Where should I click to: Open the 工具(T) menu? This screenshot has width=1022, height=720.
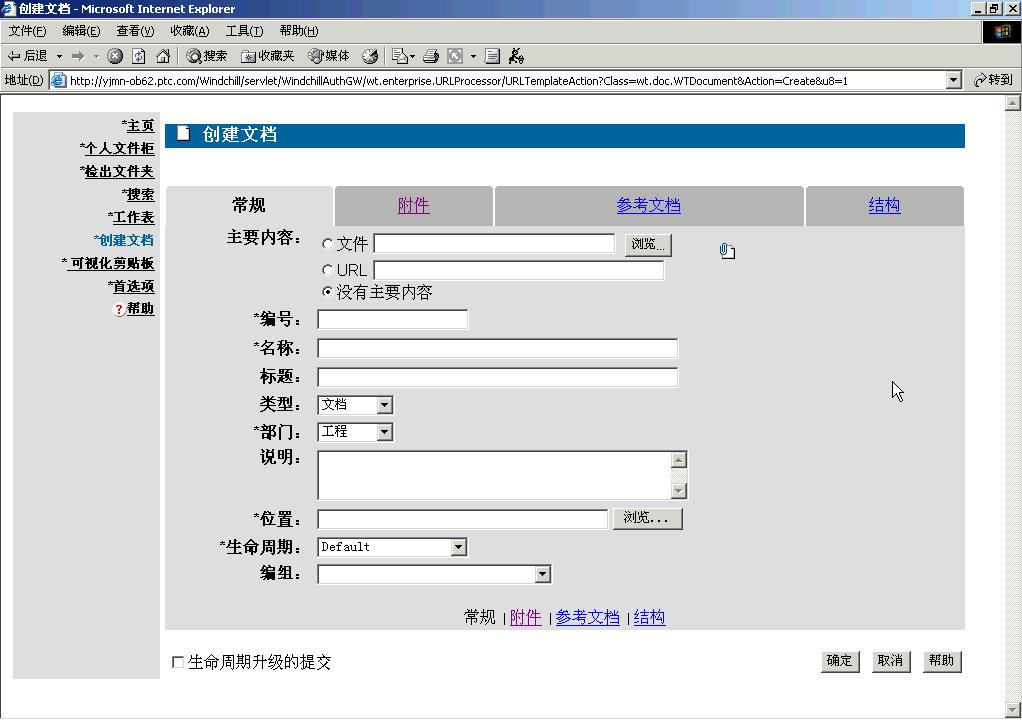[244, 31]
